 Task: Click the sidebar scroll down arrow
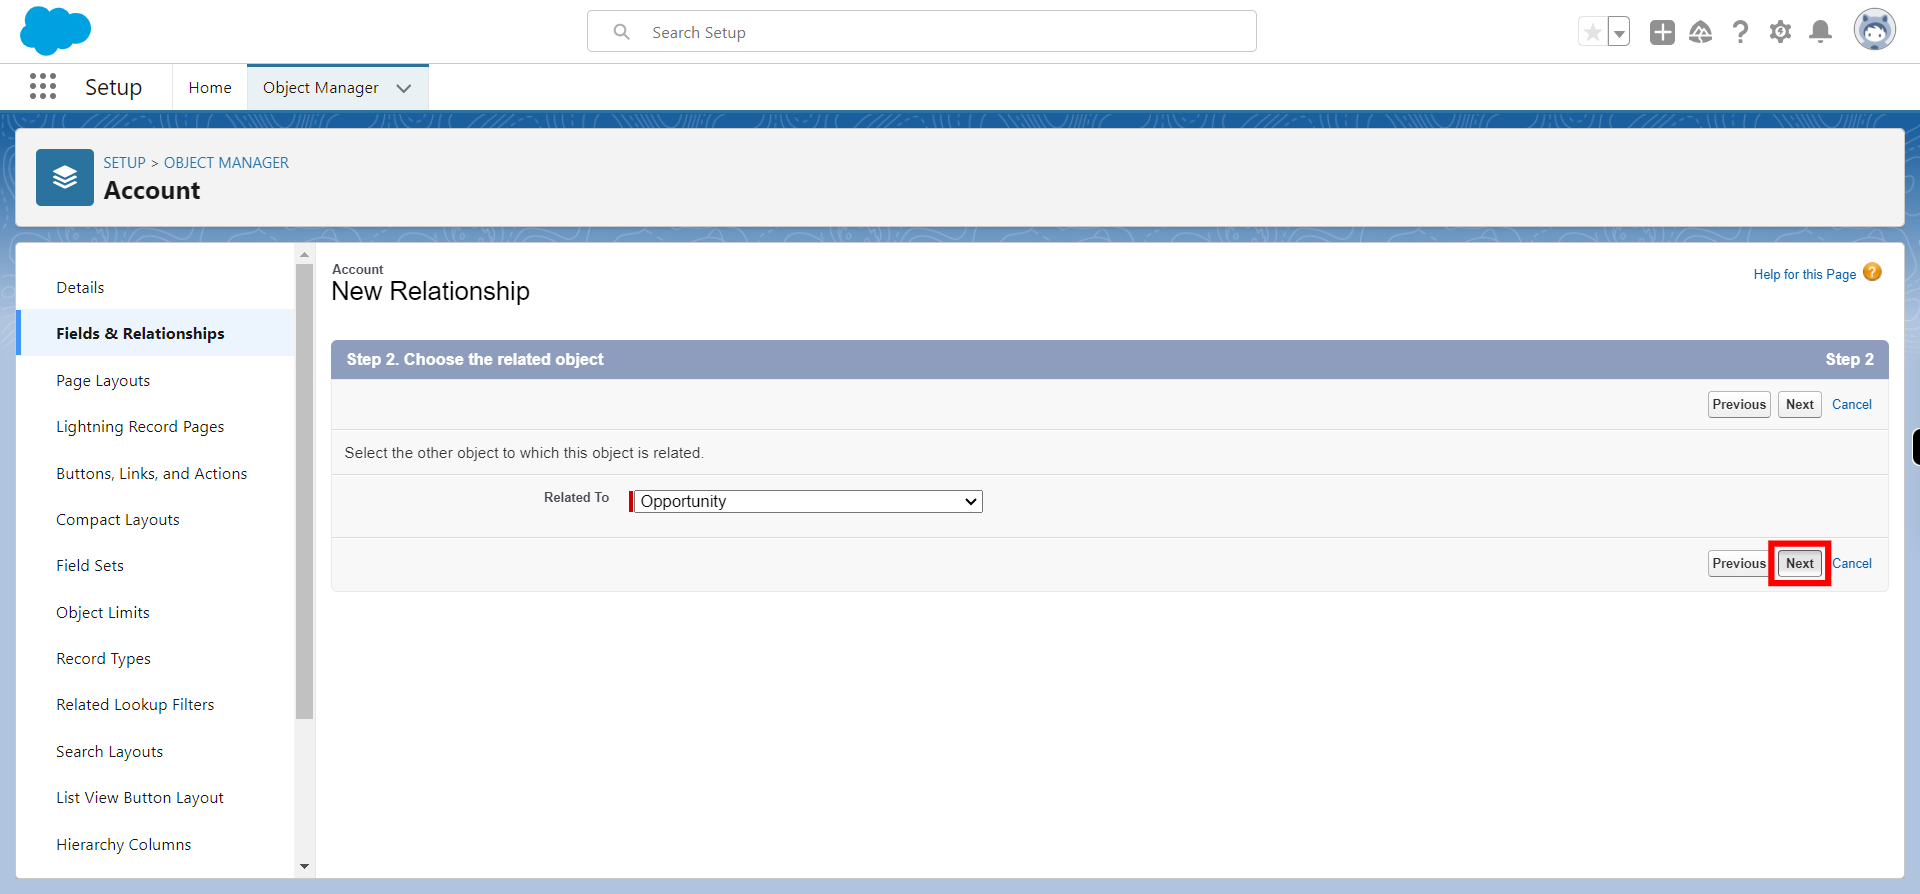coord(305,866)
